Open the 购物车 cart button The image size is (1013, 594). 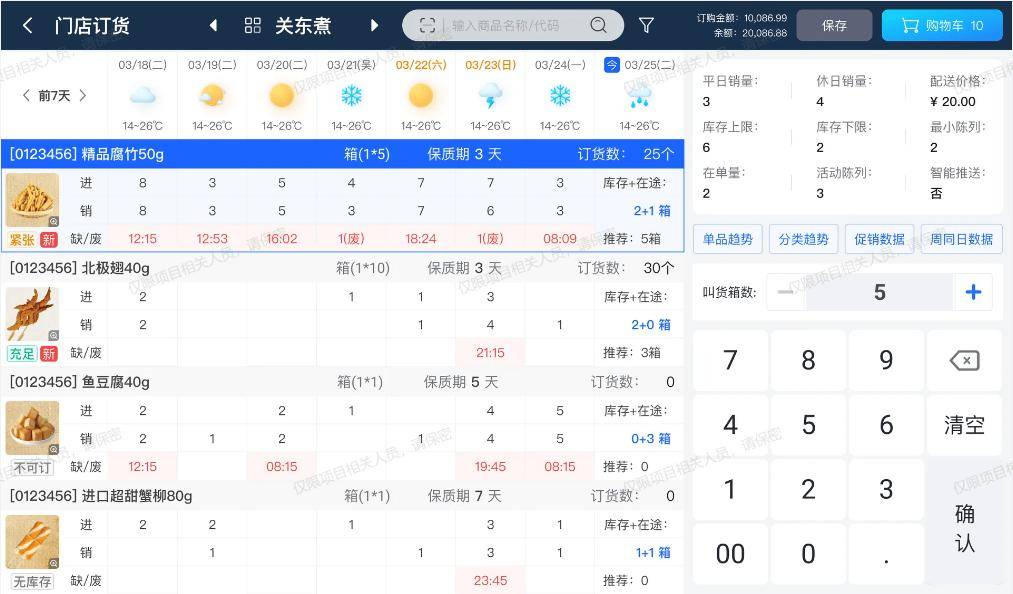pos(942,26)
